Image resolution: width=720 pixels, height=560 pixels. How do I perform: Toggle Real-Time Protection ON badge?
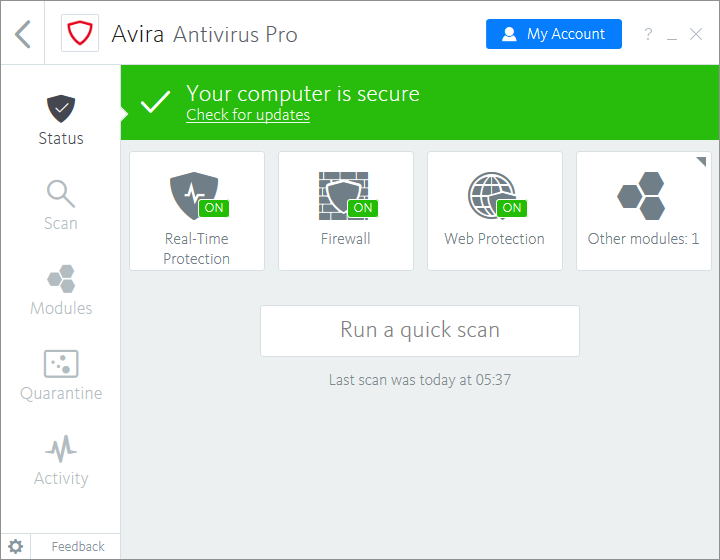pyautogui.click(x=213, y=208)
